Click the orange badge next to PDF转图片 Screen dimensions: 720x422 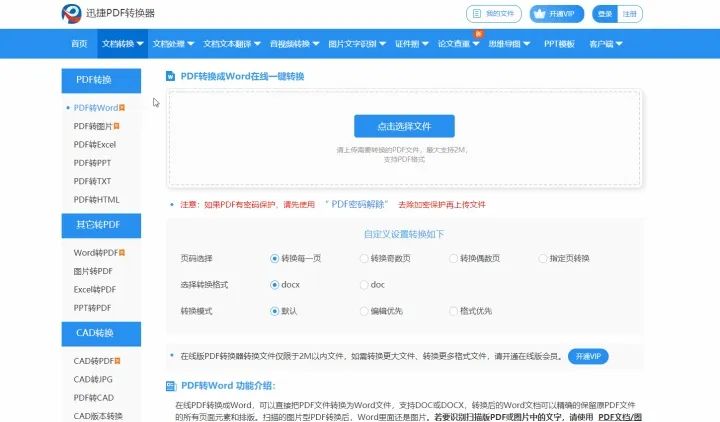pos(117,126)
